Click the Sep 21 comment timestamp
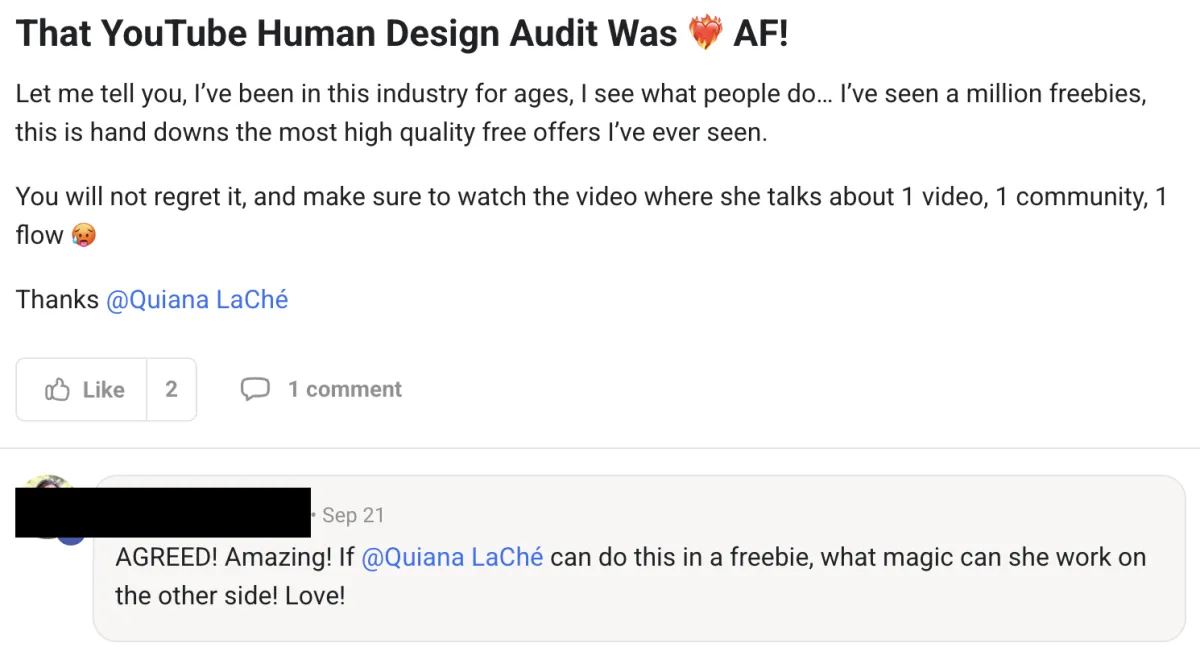 tap(353, 515)
